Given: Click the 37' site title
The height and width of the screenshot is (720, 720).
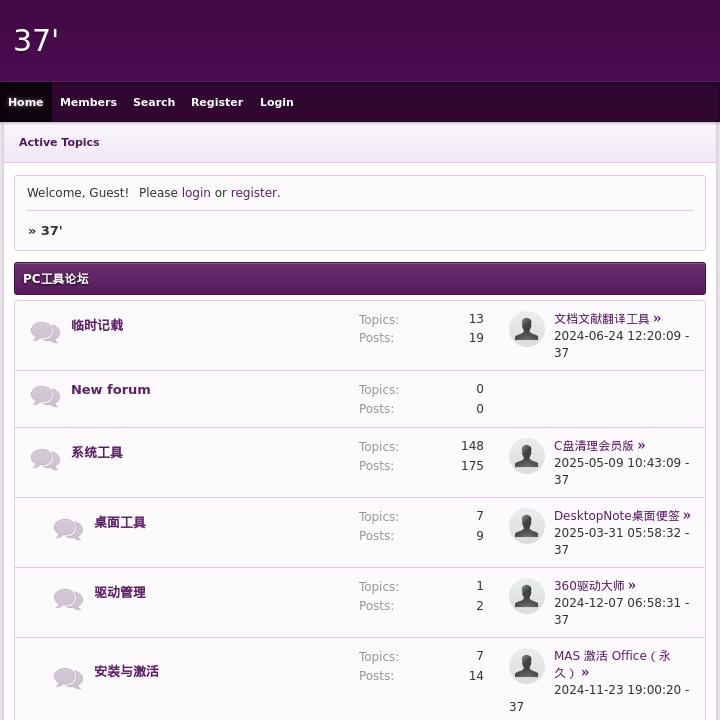Looking at the screenshot, I should (36, 41).
